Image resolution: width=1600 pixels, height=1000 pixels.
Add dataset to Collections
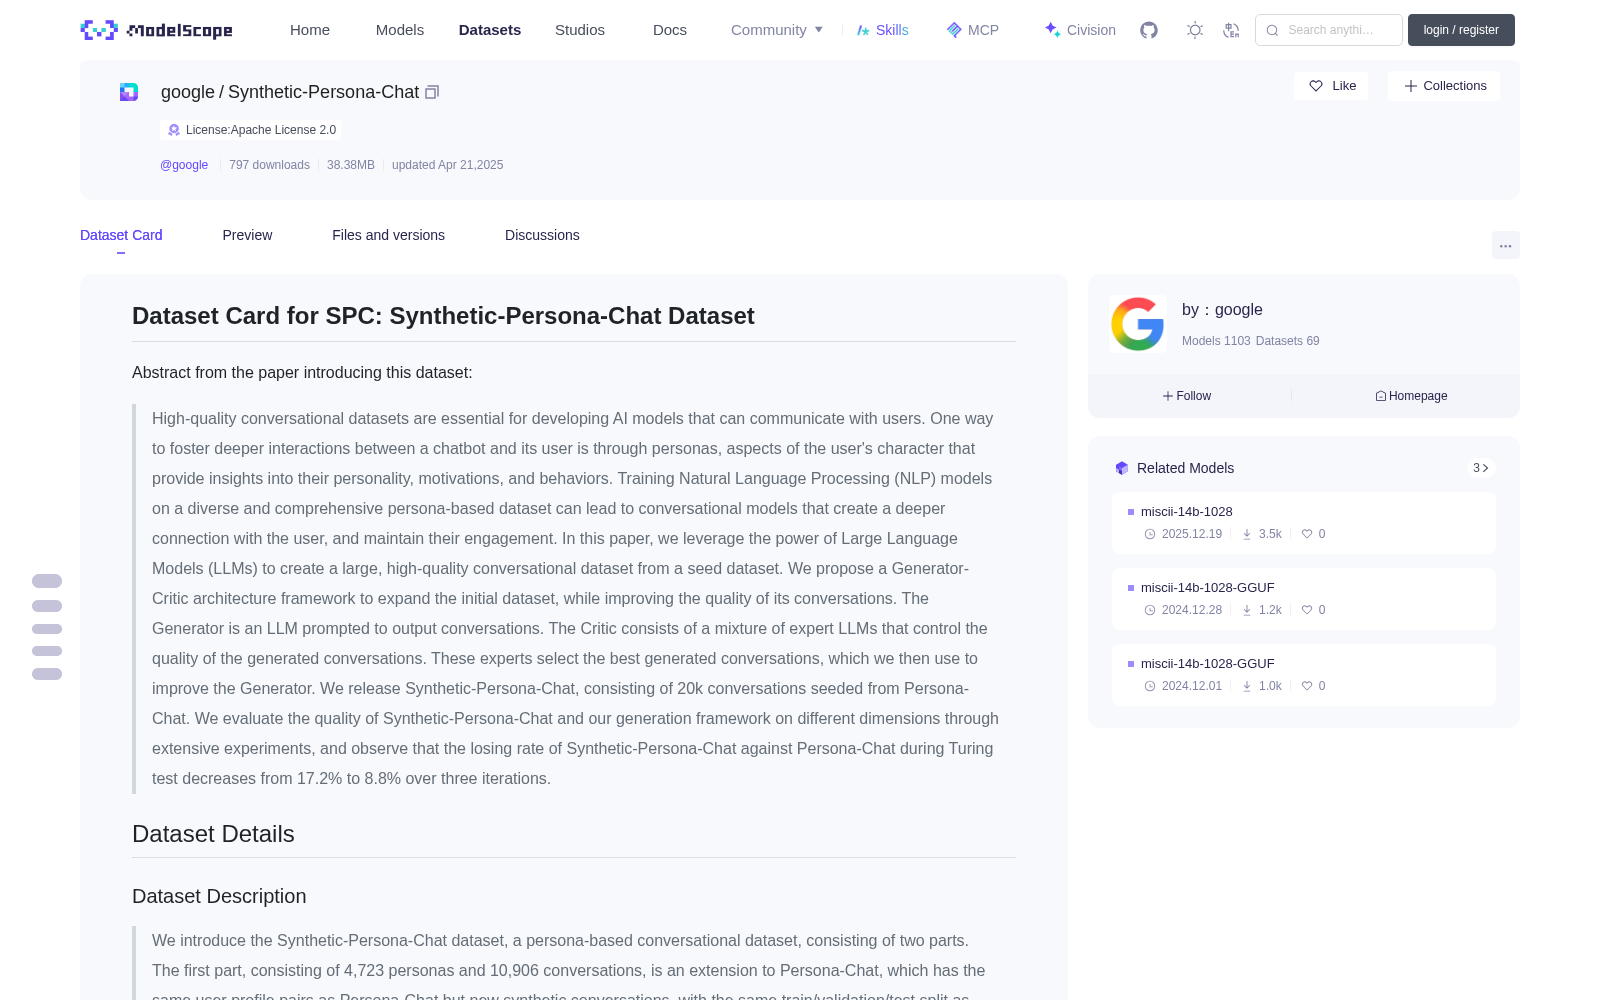point(1444,86)
